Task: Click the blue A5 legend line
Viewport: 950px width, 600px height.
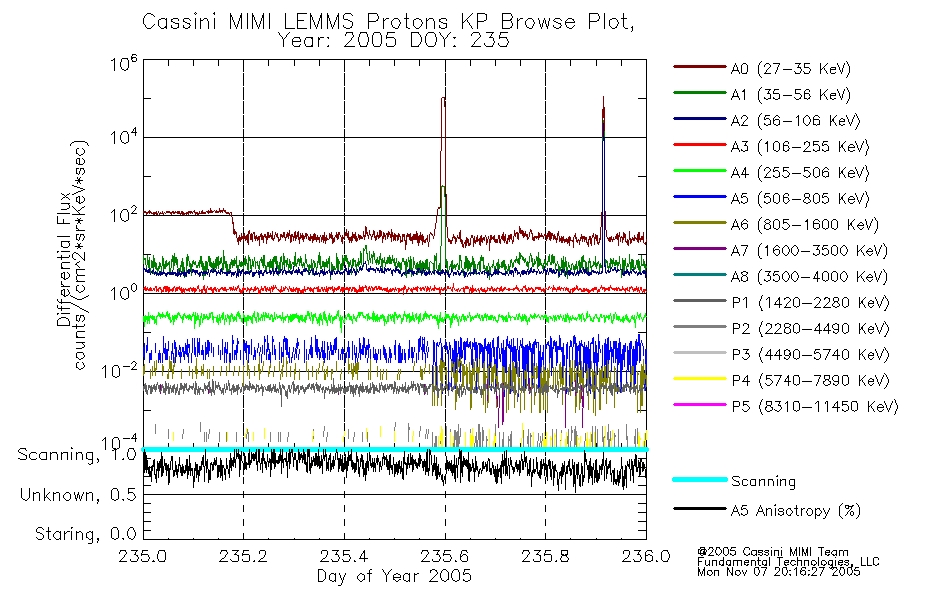Action: coord(700,197)
